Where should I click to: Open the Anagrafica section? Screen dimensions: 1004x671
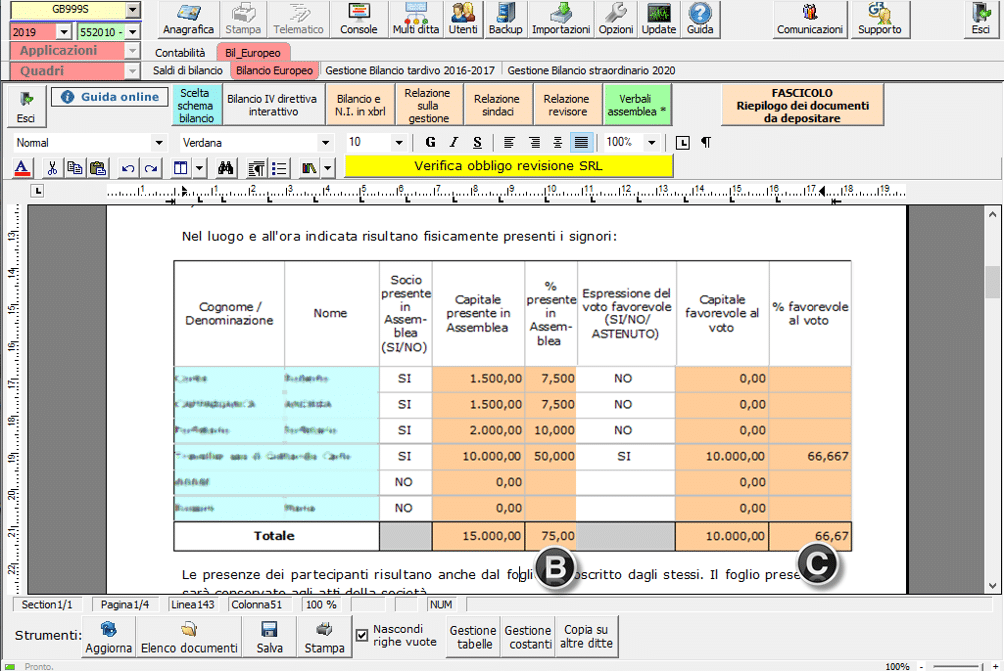[188, 19]
